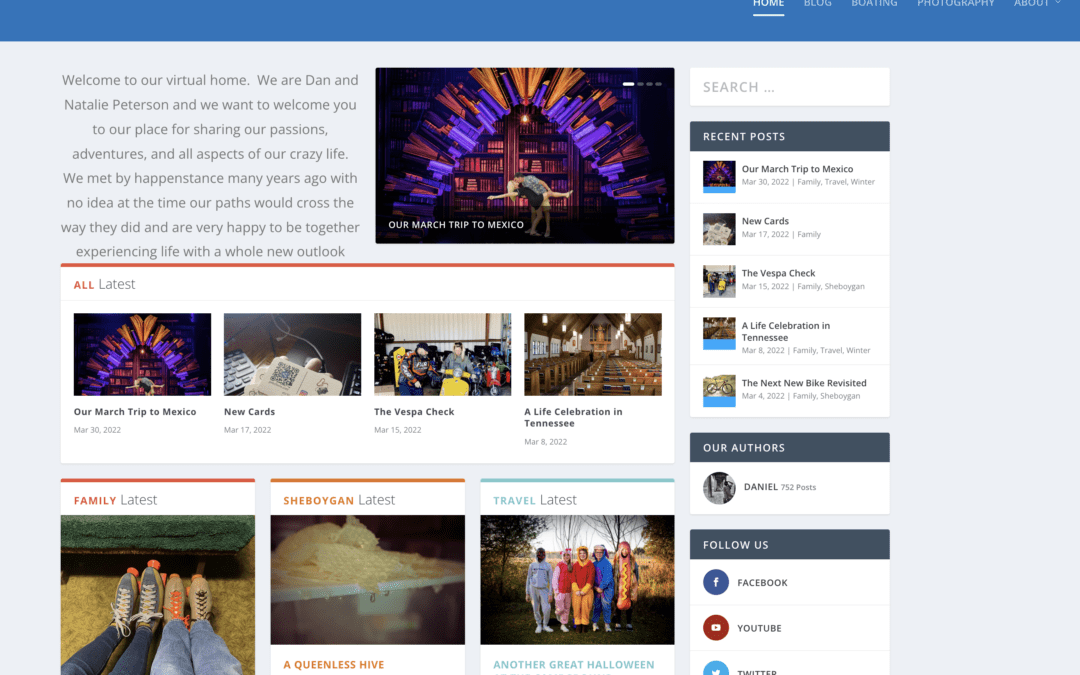Open the Boating menu item
The height and width of the screenshot is (675, 1080).
coord(874,4)
